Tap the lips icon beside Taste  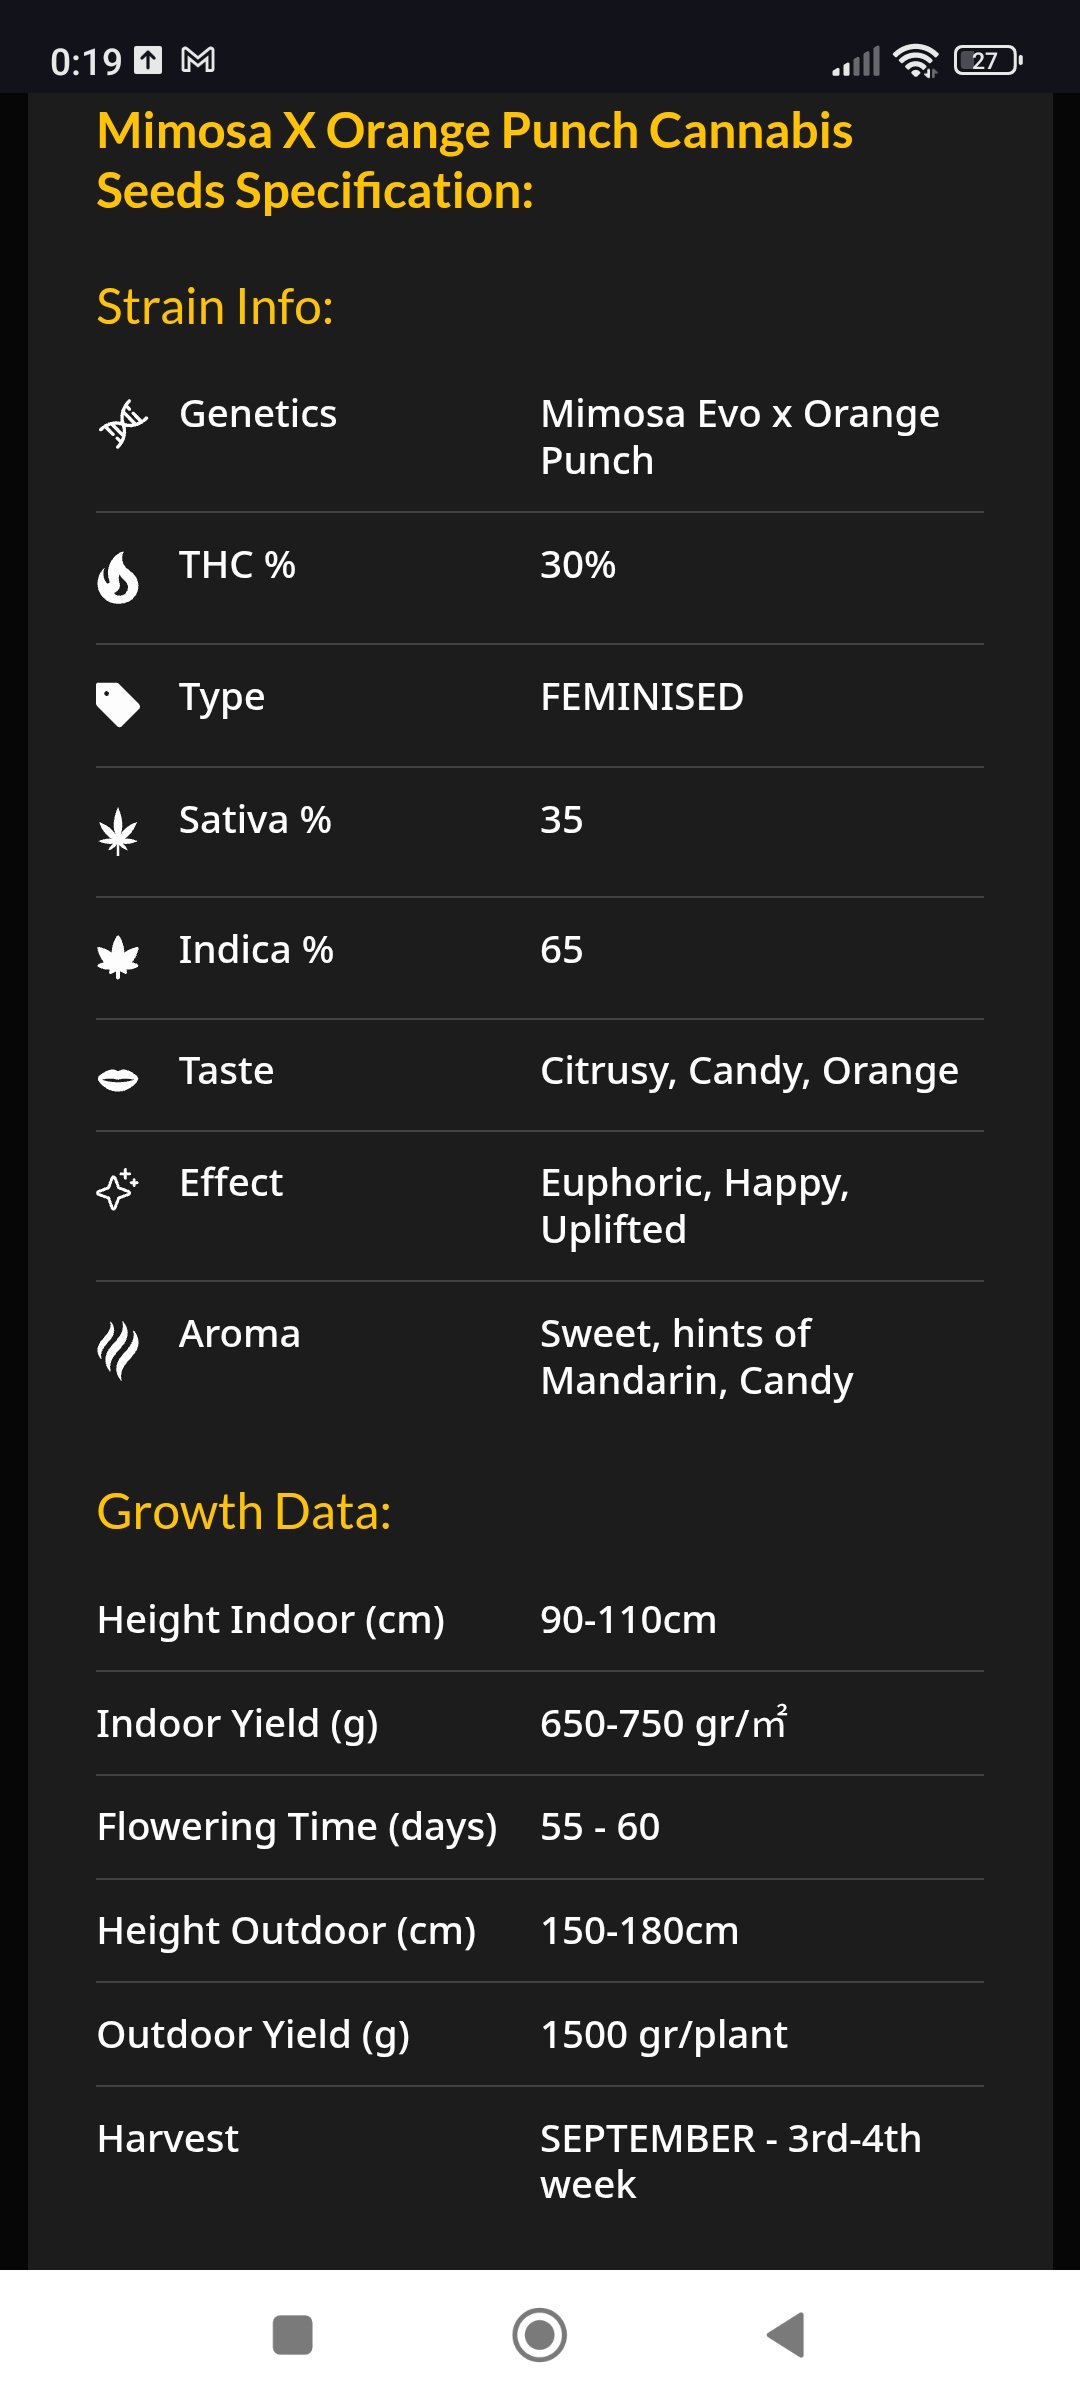click(118, 1079)
